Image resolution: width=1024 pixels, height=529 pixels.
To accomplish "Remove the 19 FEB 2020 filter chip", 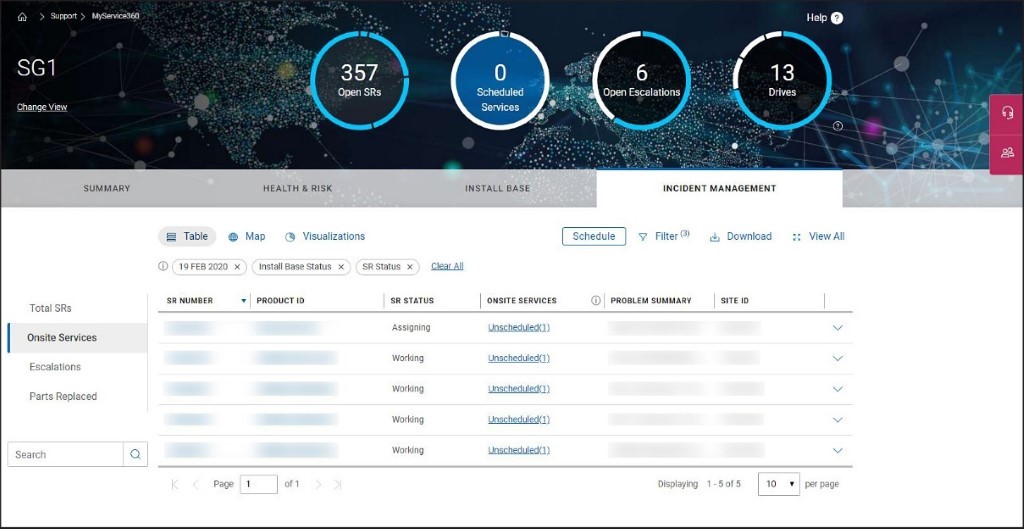I will (x=238, y=267).
